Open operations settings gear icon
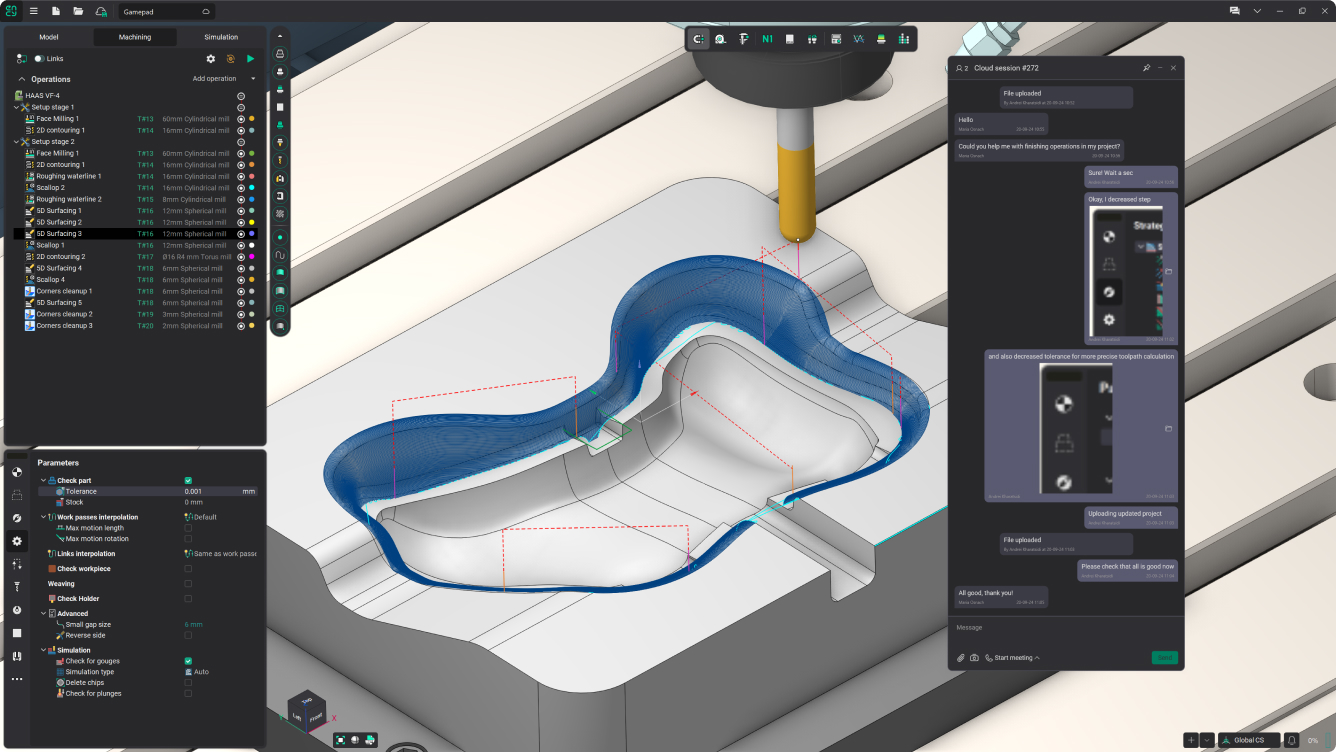The image size is (1336, 752). (x=211, y=59)
